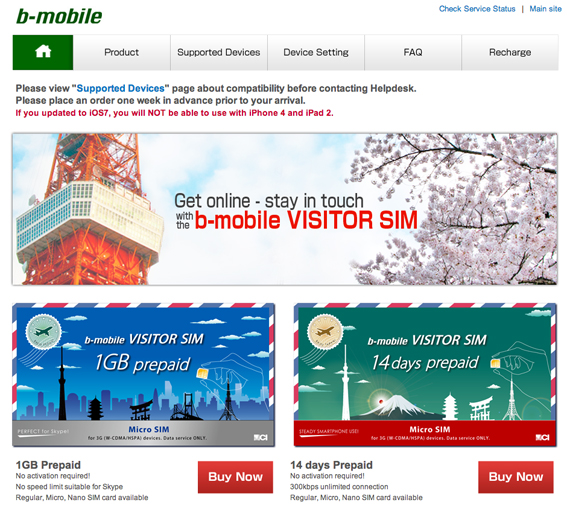
Task: Follow the blue Supported Devices text link
Action: (x=120, y=88)
